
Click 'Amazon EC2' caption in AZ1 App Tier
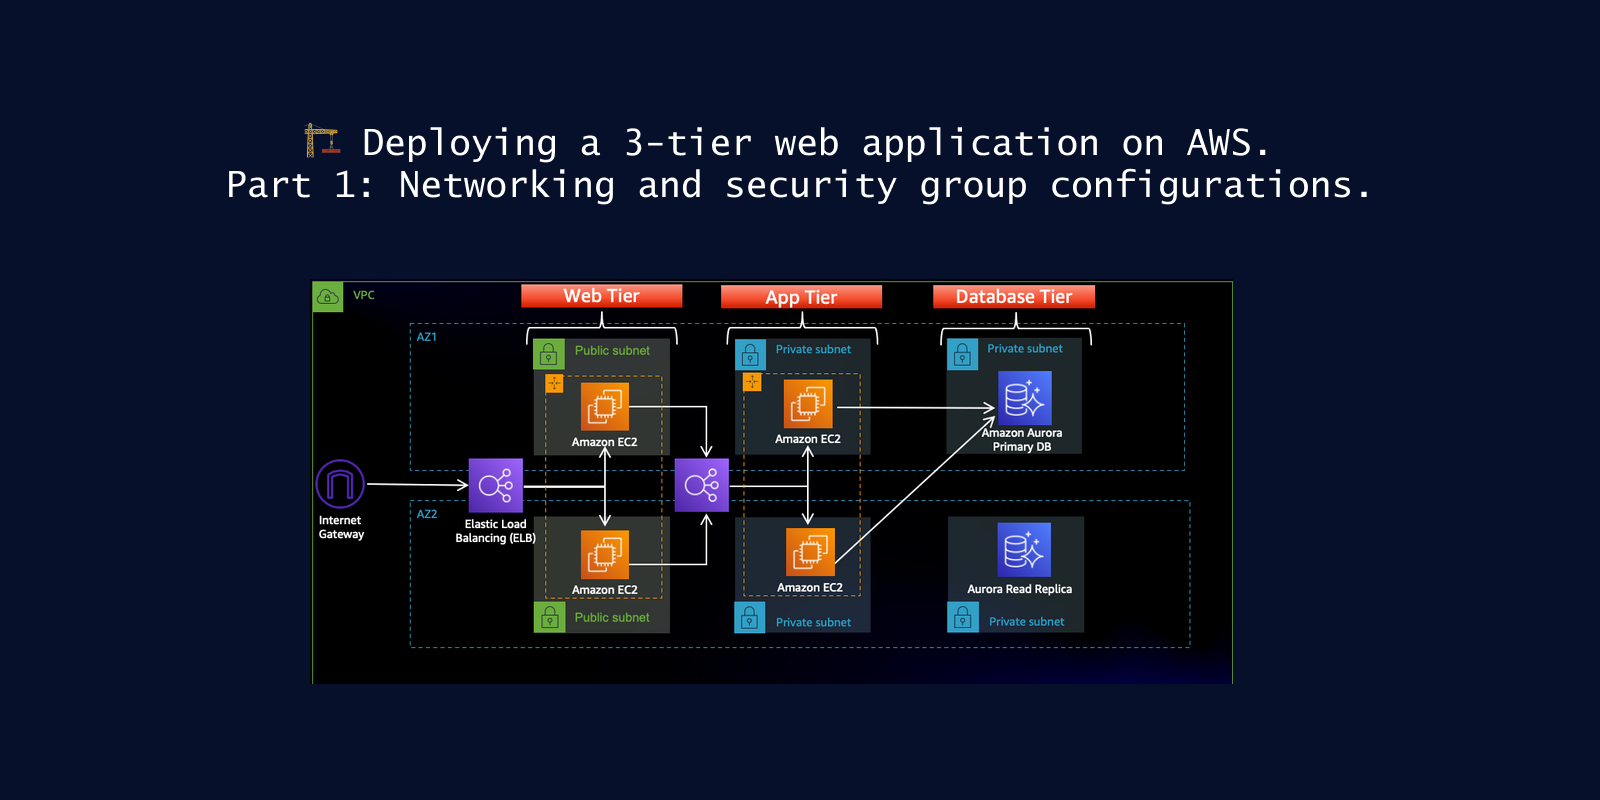pos(807,439)
